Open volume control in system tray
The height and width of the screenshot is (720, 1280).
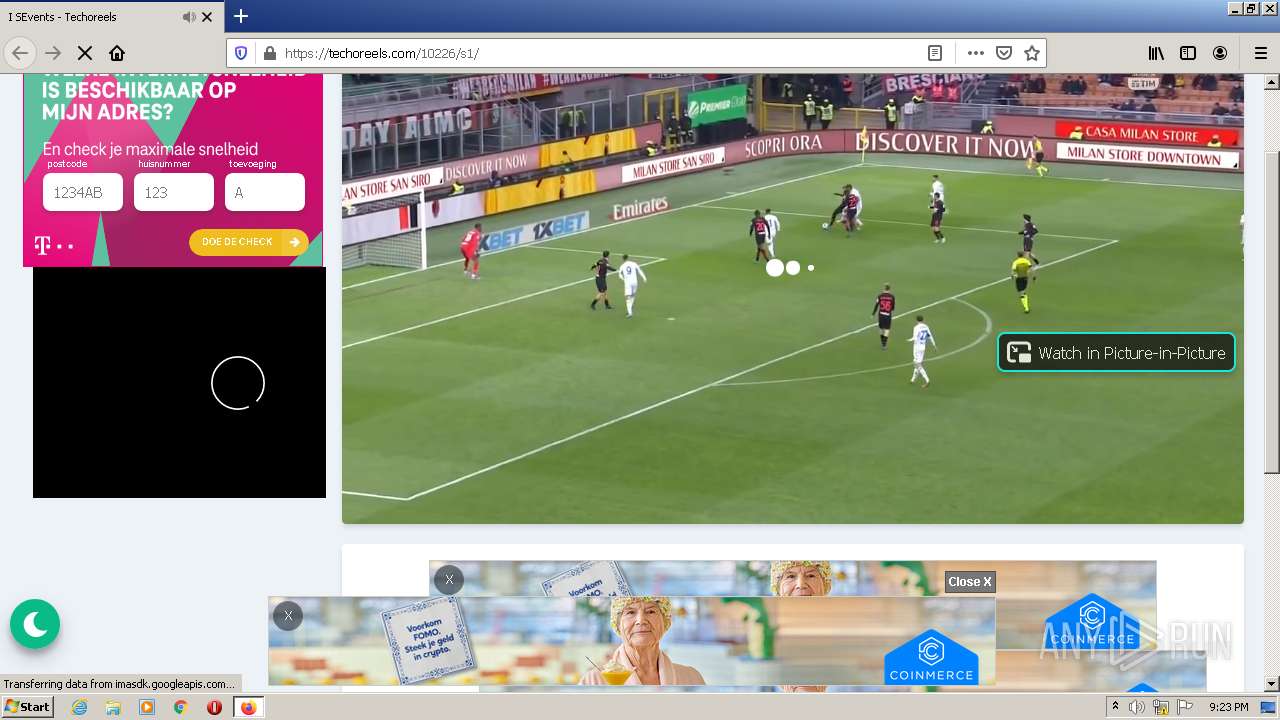coord(1137,707)
